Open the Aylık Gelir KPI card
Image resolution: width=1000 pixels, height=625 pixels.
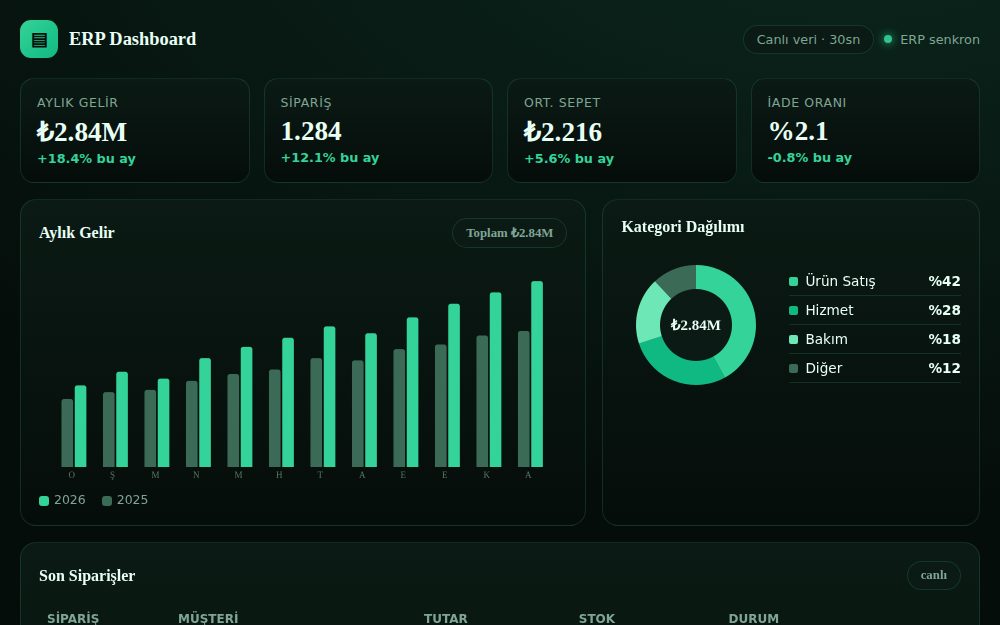click(x=135, y=131)
